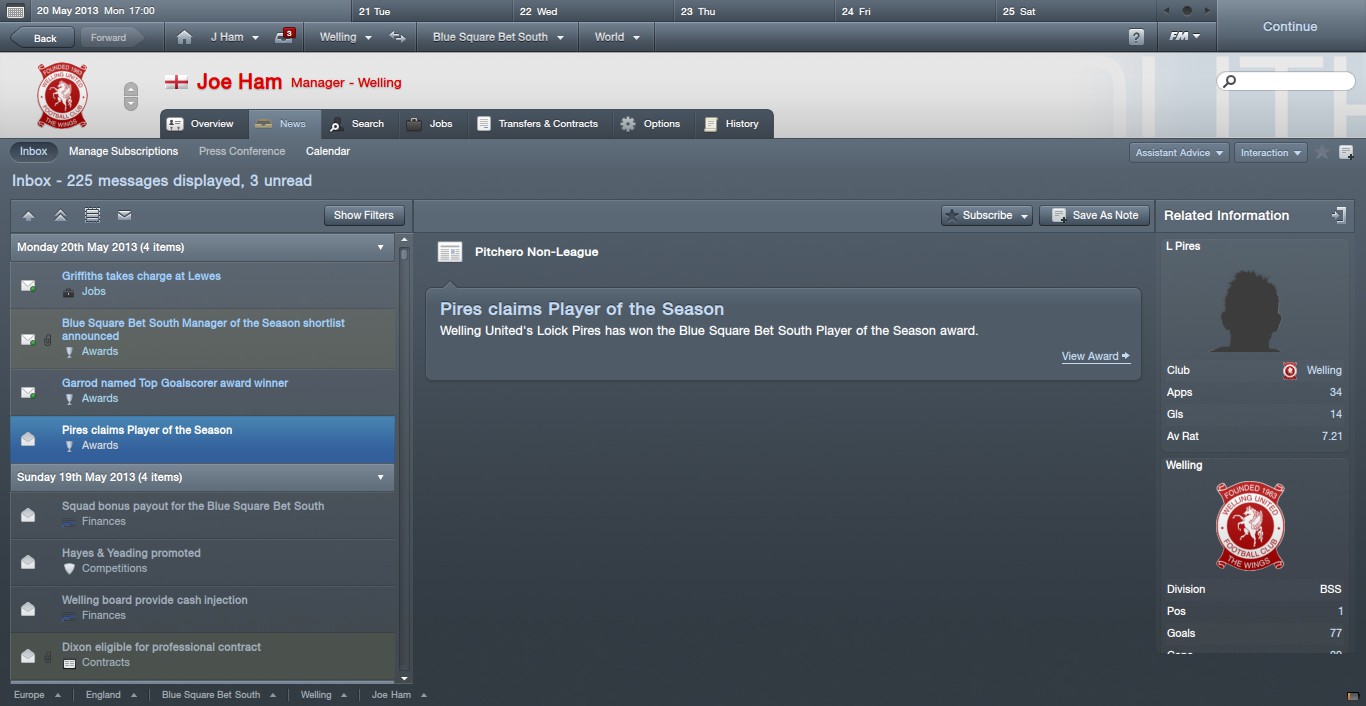Viewport: 1366px width, 706px height.
Task: Open the Assistant Advice dropdown
Action: pos(1179,152)
